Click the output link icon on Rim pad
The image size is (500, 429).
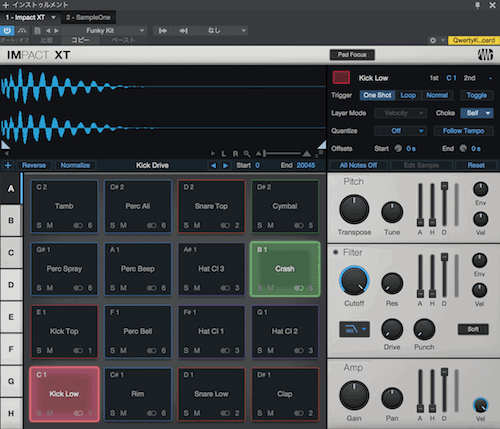pyautogui.click(x=152, y=413)
